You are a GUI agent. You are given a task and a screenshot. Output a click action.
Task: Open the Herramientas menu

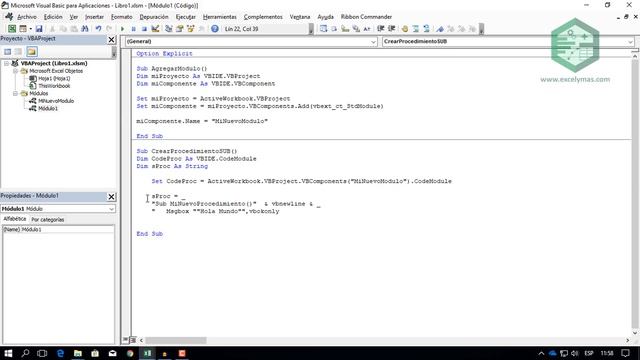coord(220,17)
